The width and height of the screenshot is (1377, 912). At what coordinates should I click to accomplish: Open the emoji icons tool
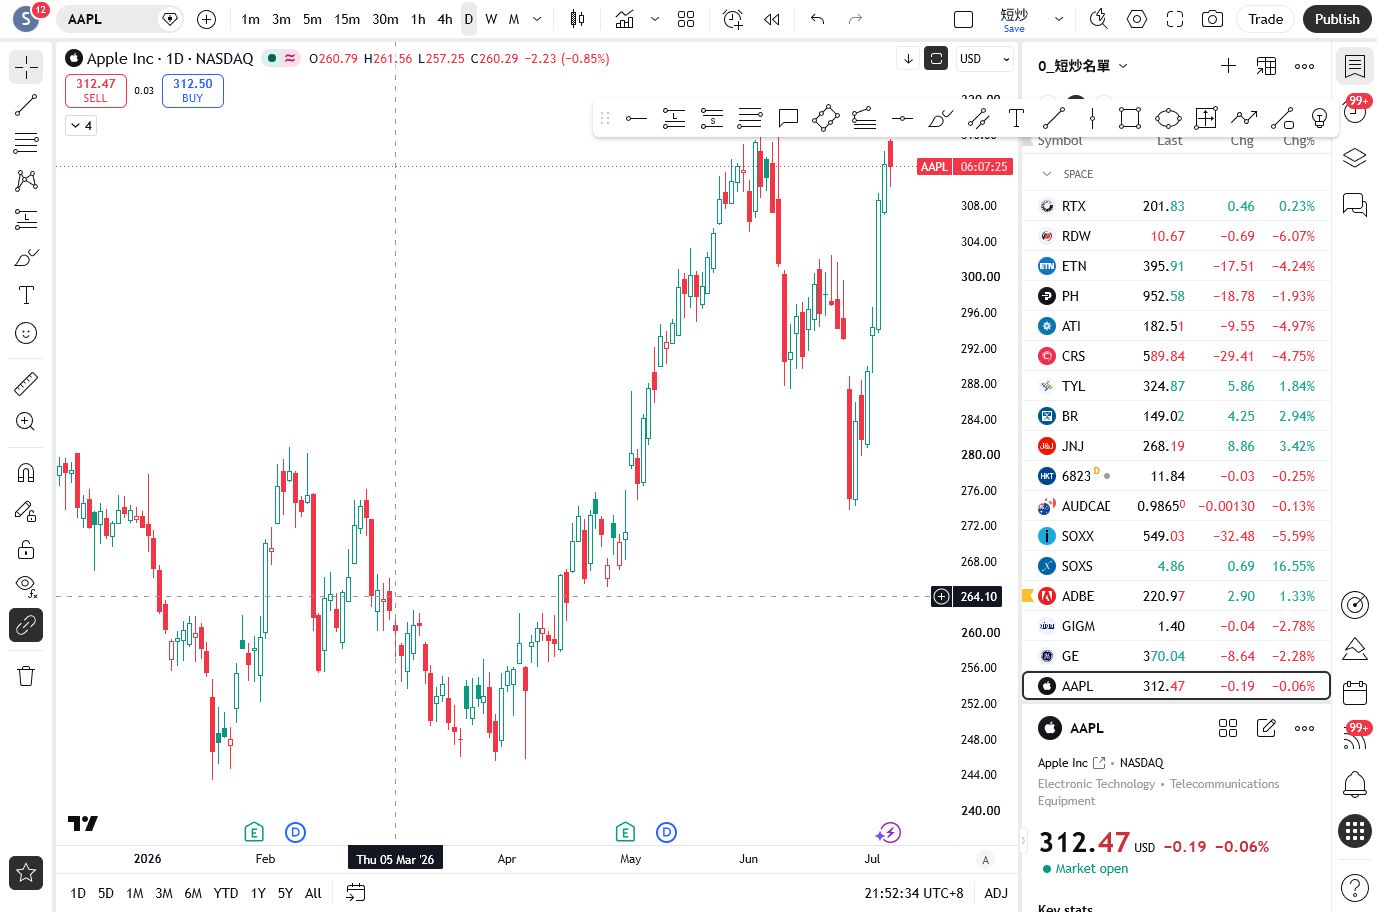click(x=26, y=333)
